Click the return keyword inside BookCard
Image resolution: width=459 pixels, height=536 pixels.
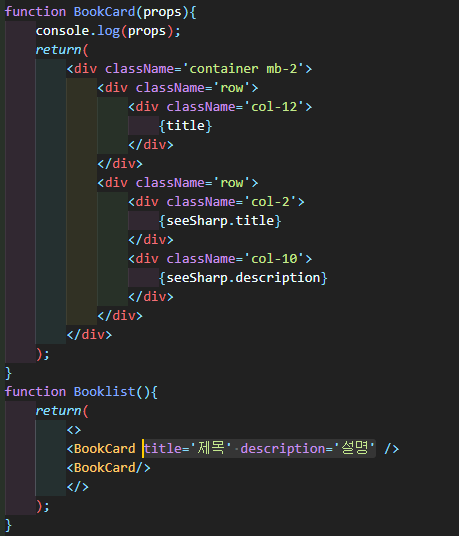pos(58,50)
